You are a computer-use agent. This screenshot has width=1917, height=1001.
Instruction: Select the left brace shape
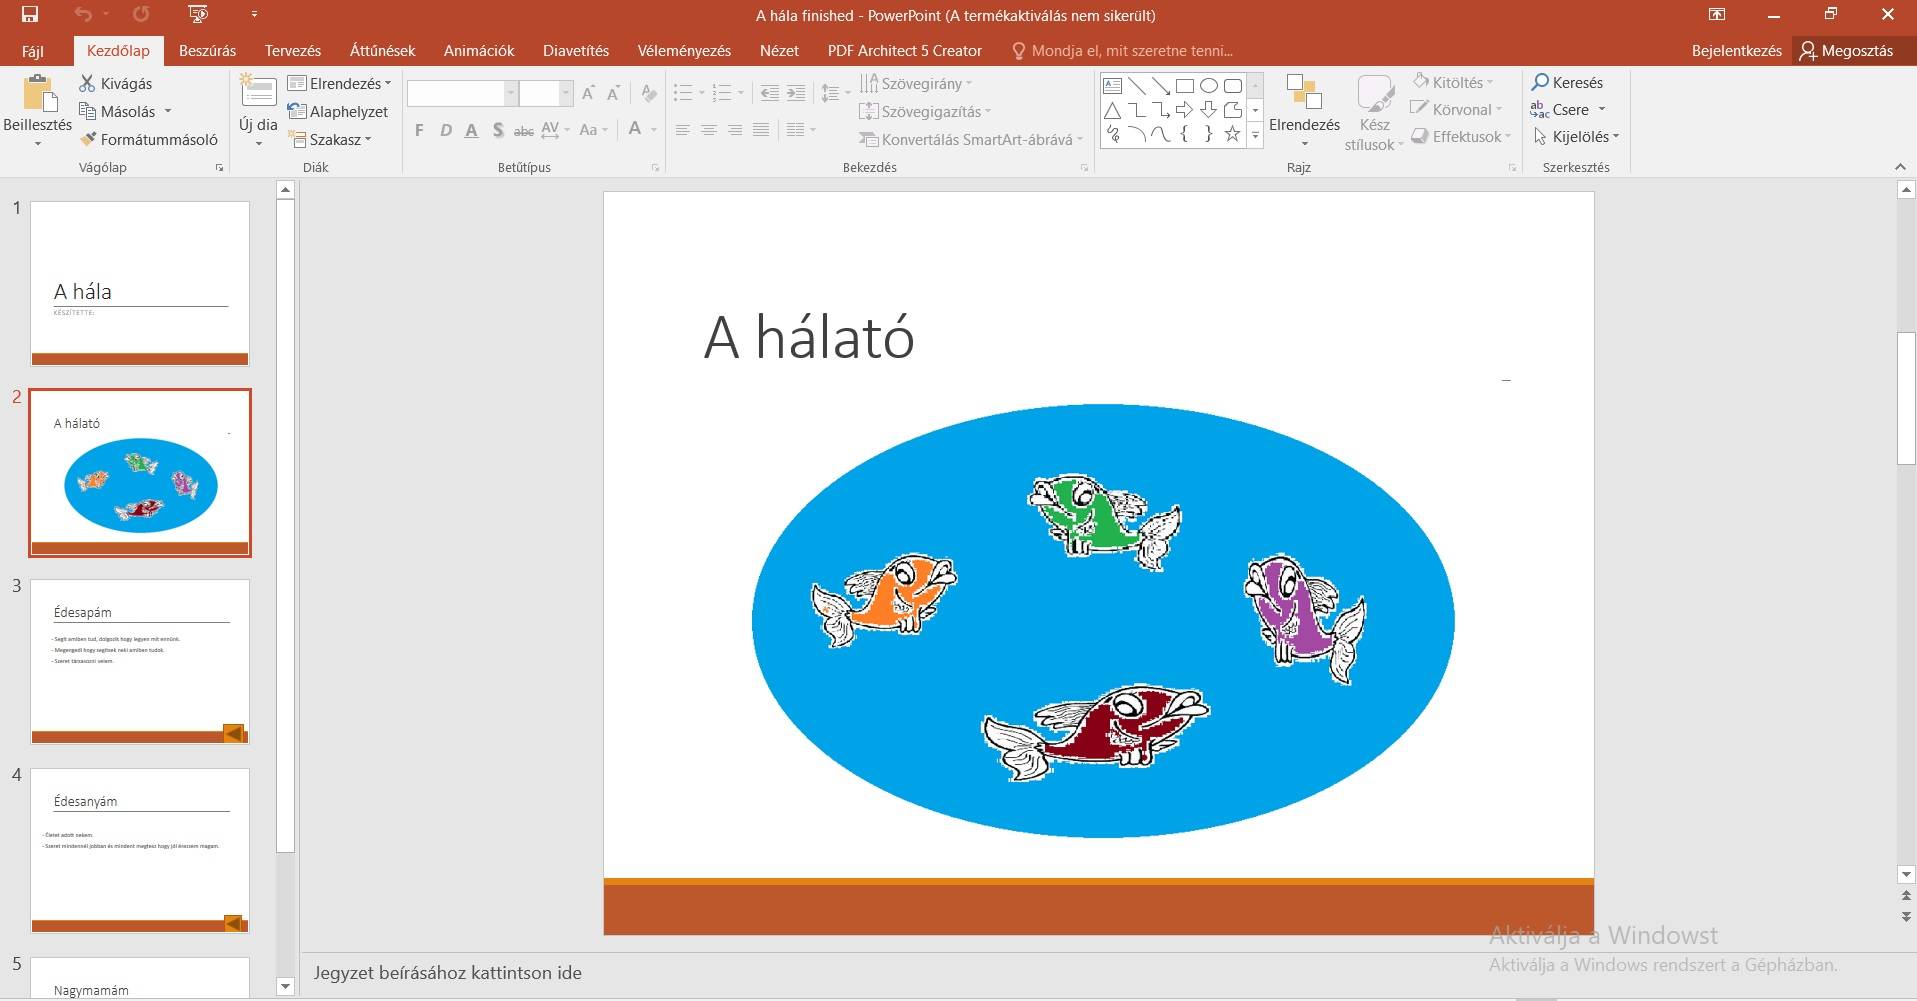click(1185, 134)
